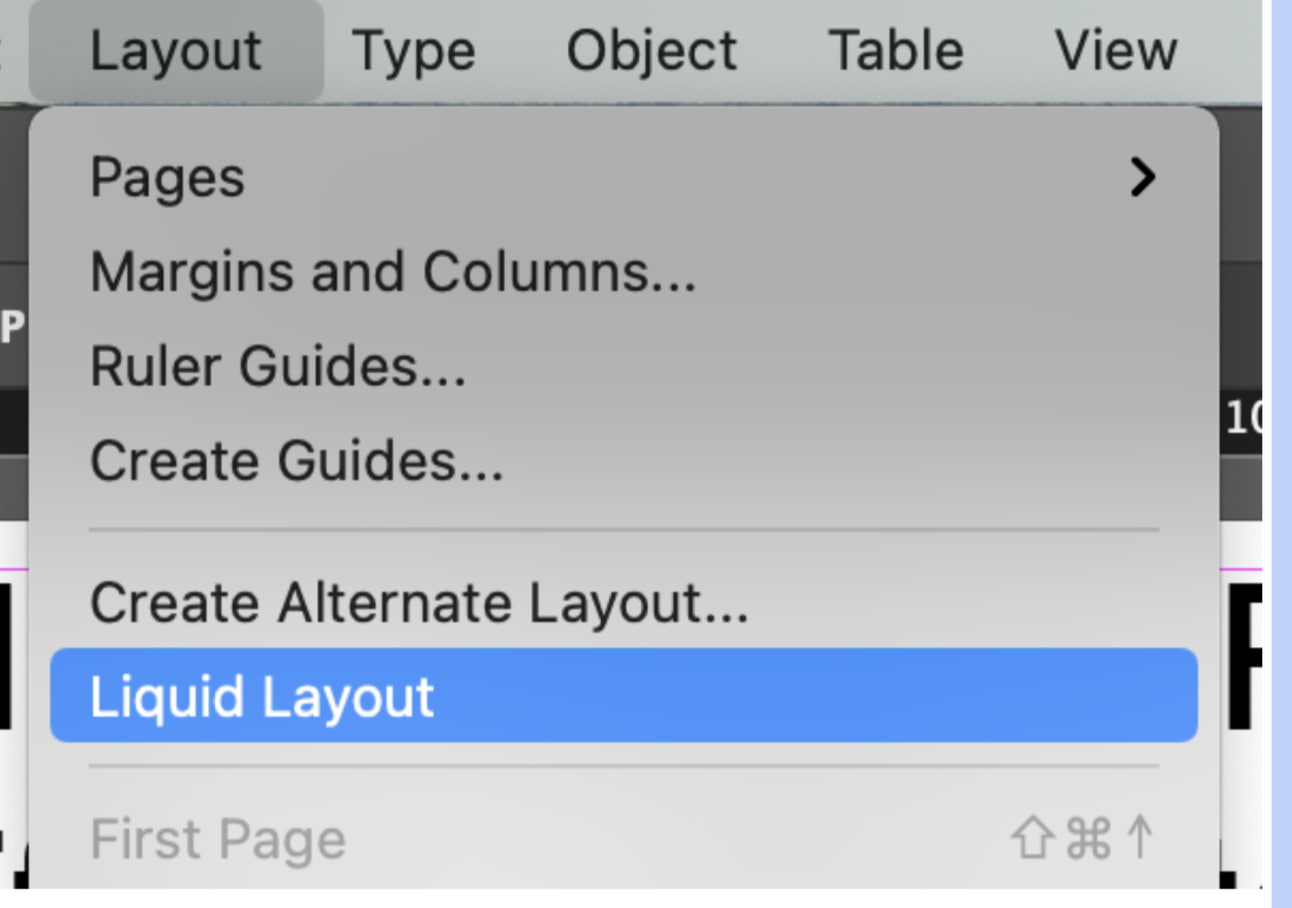Open the Table menu
The width and height of the screenshot is (1292, 908).
tap(896, 50)
